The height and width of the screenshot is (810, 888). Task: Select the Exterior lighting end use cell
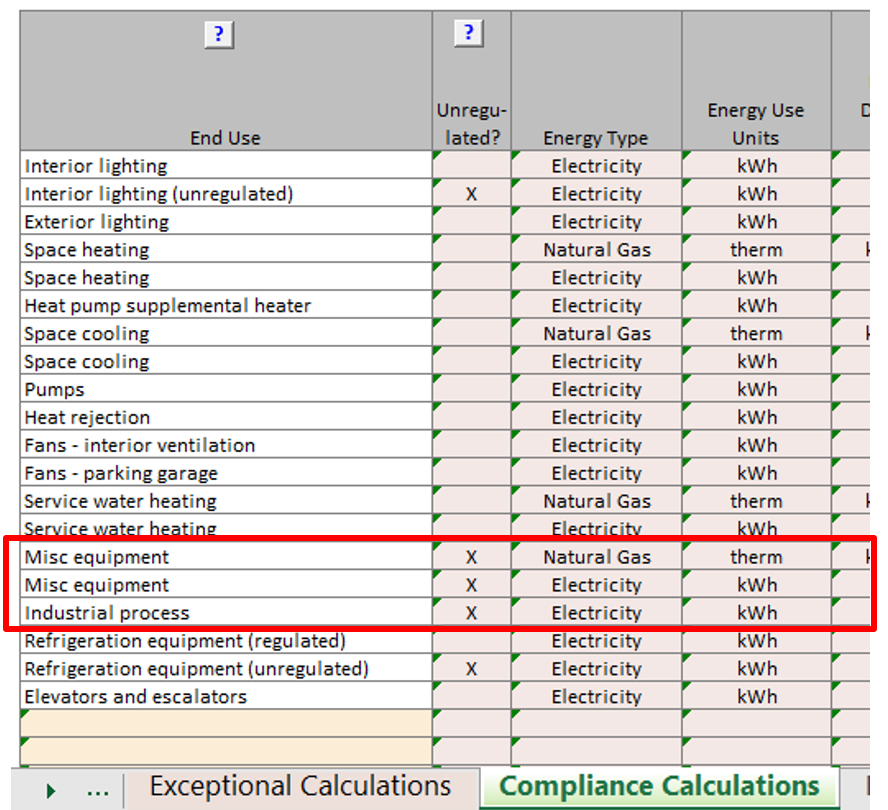tap(226, 222)
